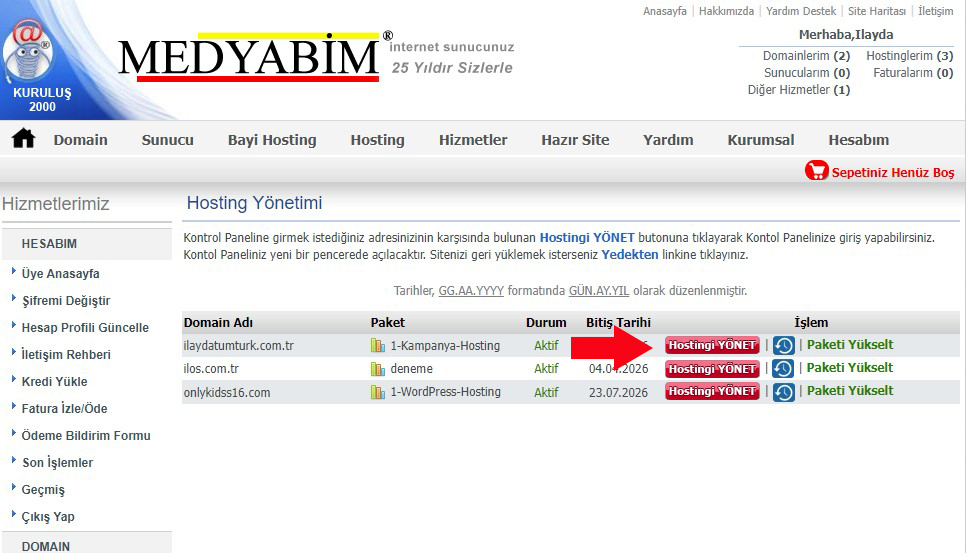This screenshot has width=966, height=553.
Task: Open Domainlerim (2) link
Action: click(806, 56)
